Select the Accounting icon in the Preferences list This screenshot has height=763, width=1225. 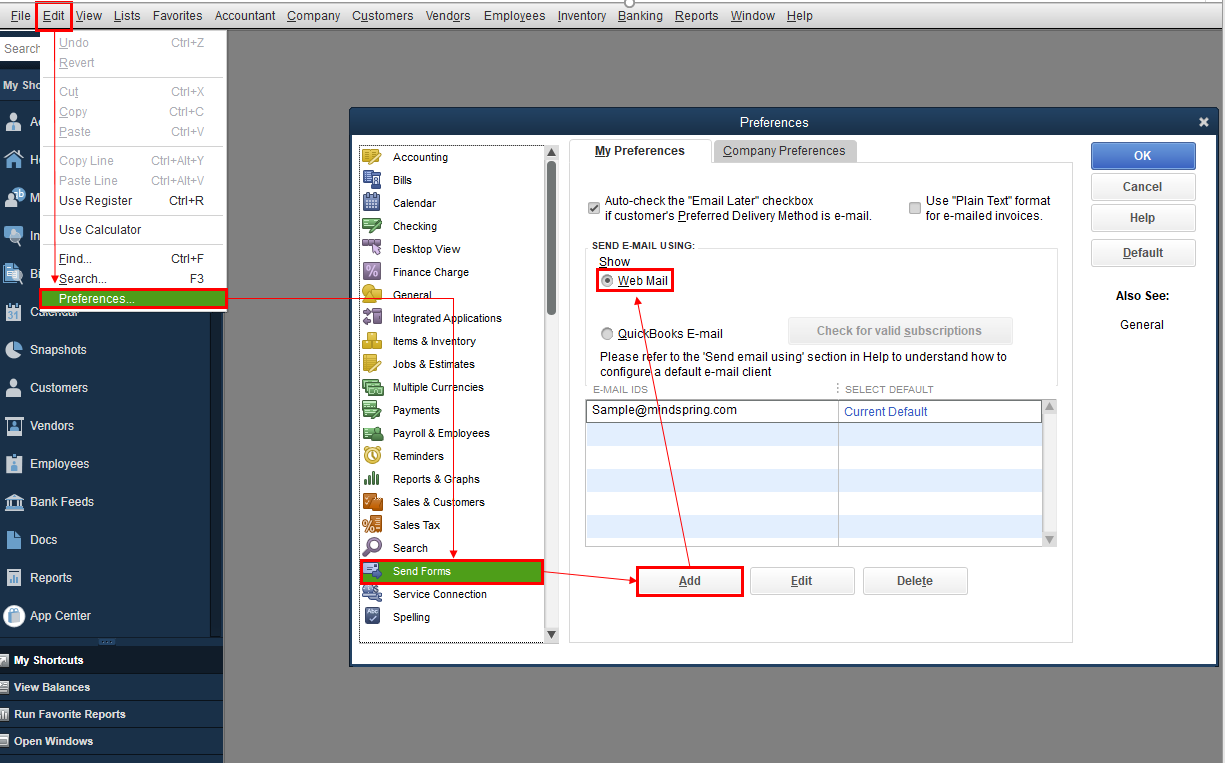click(x=372, y=157)
